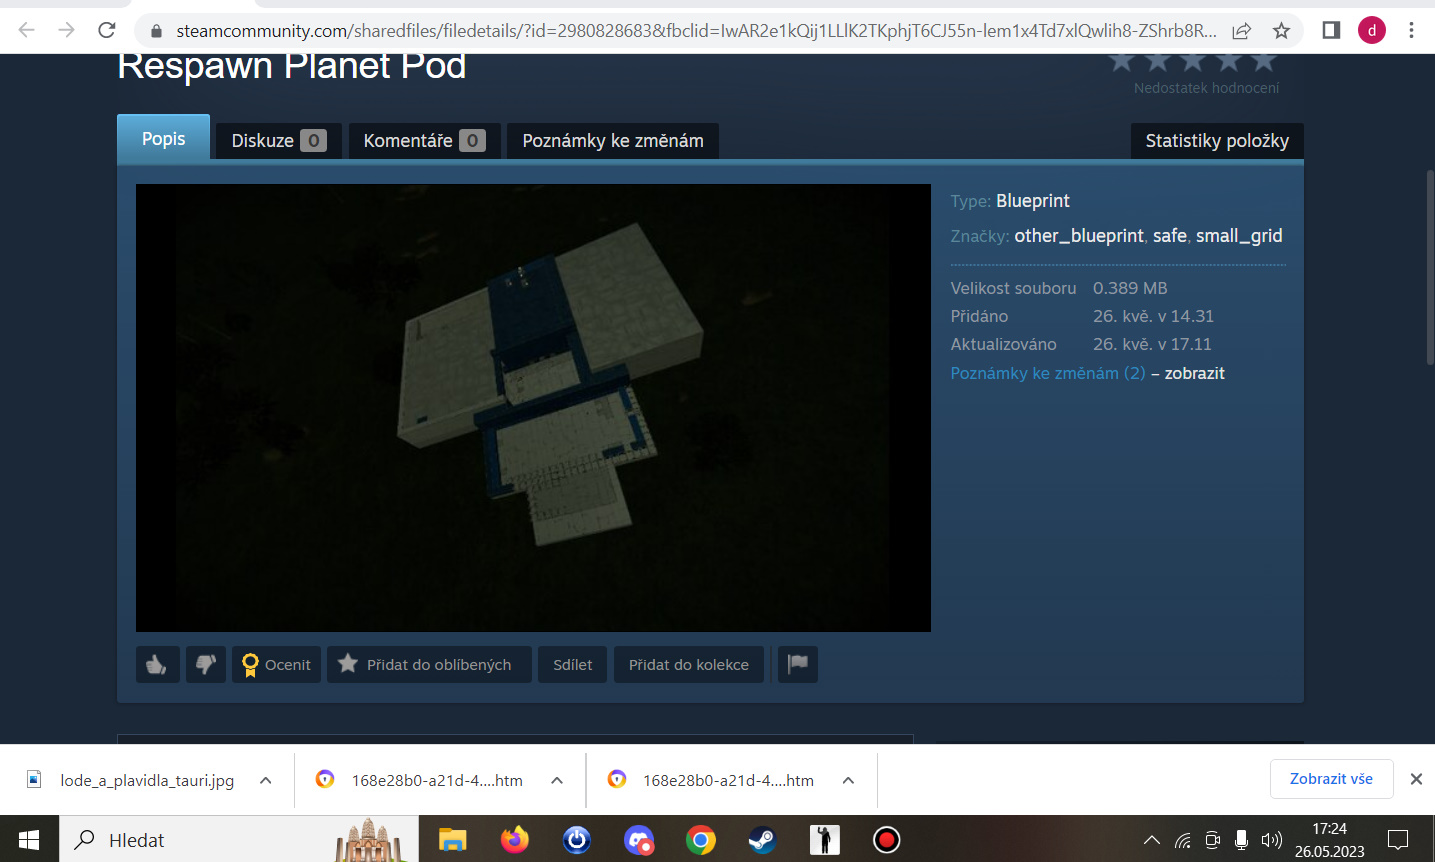Open the Chrome three-dot menu
The height and width of the screenshot is (862, 1435).
(1411, 30)
